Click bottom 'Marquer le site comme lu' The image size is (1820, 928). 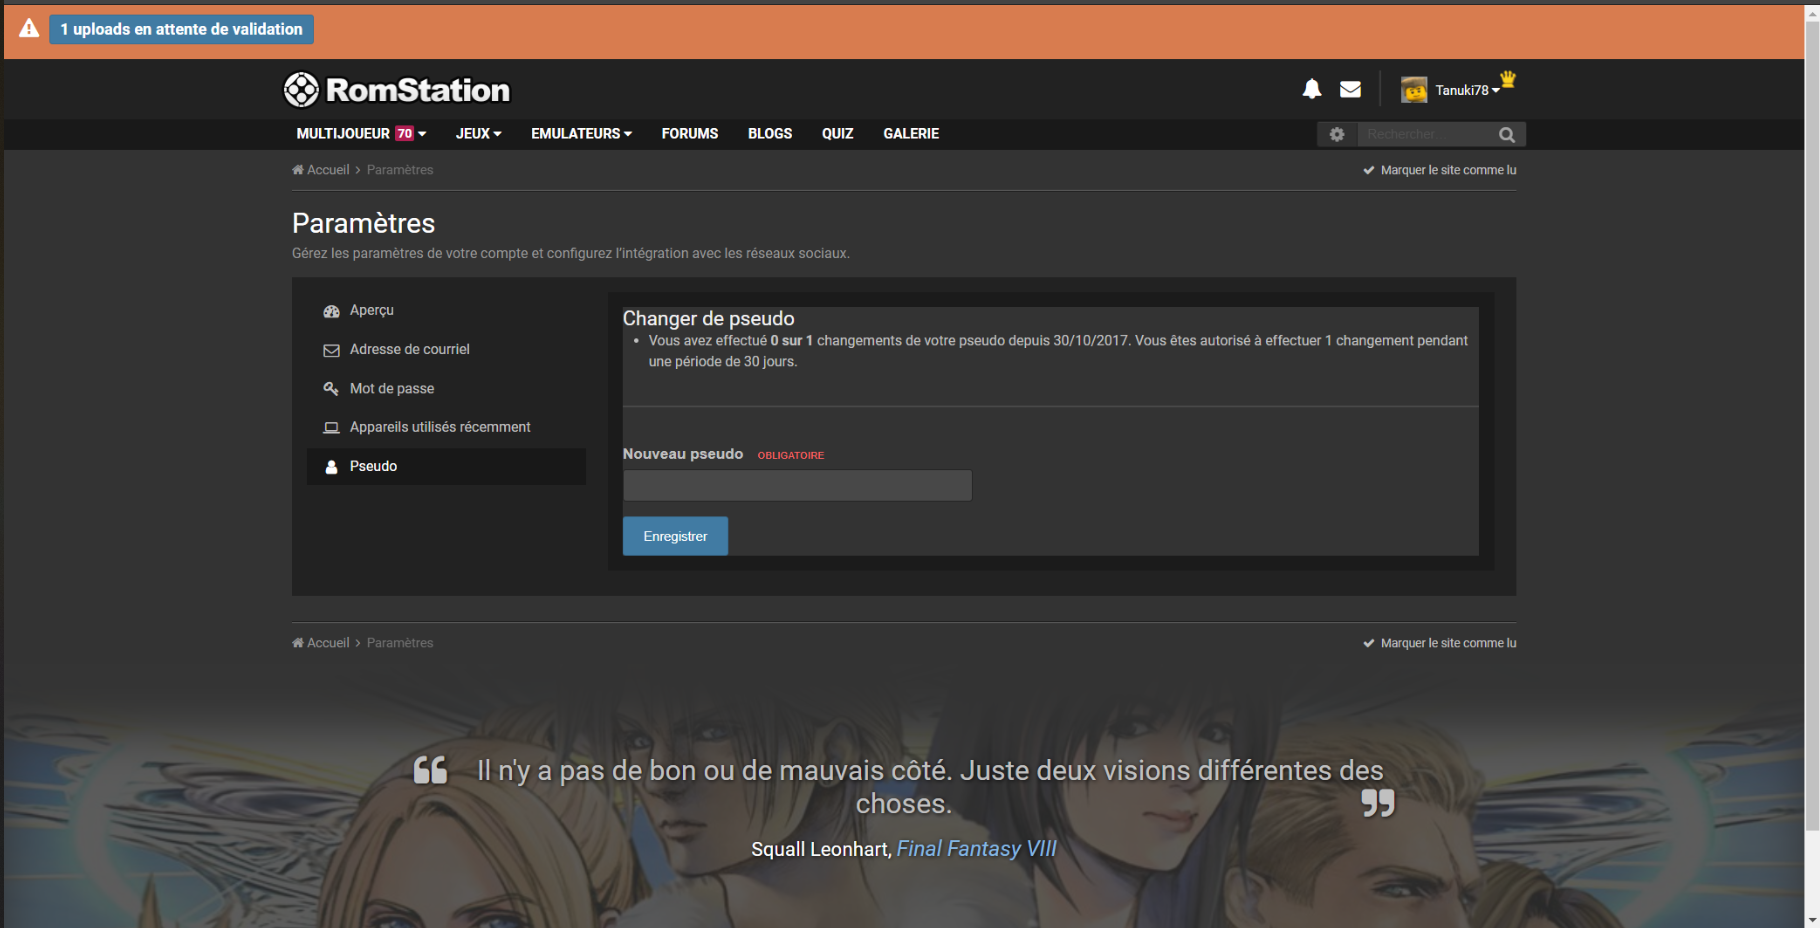tap(1440, 643)
